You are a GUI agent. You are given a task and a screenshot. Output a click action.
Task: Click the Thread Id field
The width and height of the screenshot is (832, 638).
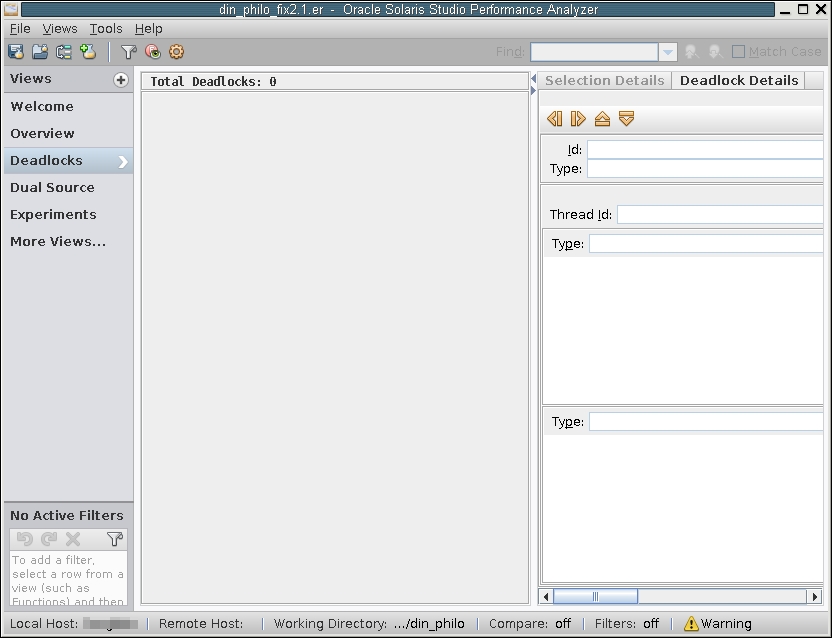pos(720,214)
